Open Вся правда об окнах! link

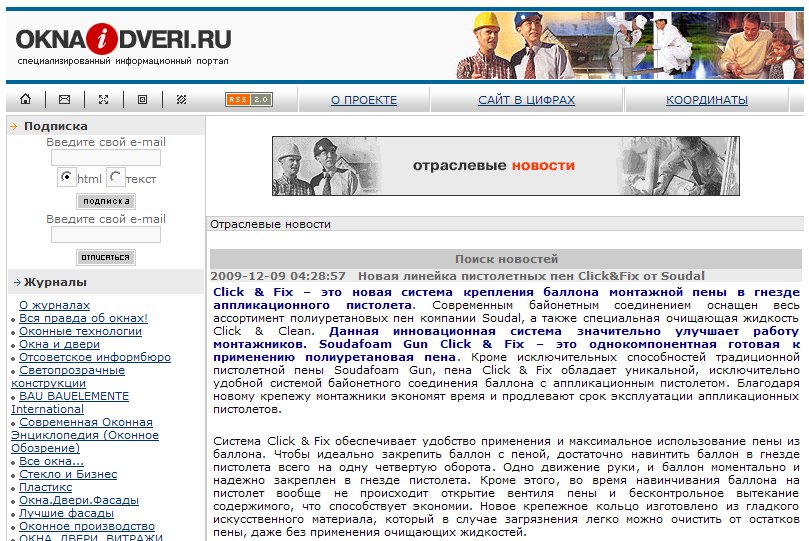point(83,318)
